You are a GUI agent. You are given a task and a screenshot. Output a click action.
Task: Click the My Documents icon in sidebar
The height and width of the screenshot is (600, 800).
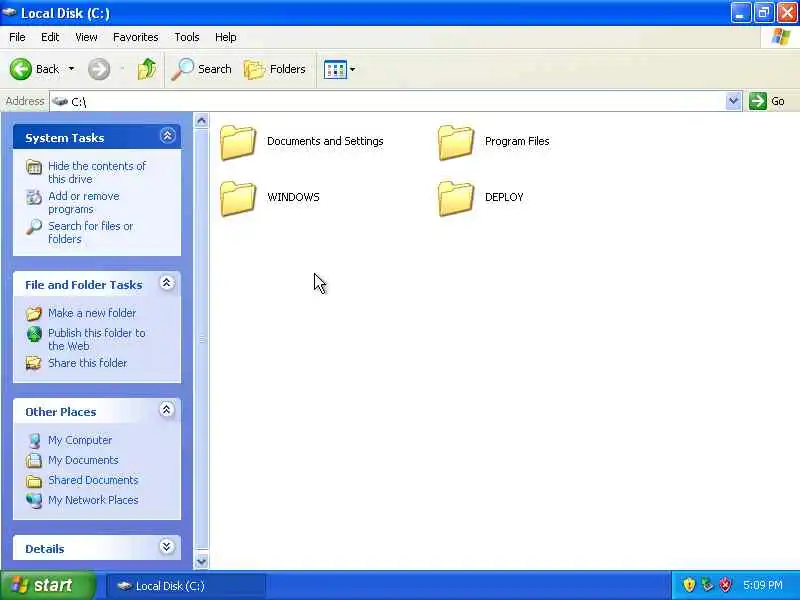point(34,460)
